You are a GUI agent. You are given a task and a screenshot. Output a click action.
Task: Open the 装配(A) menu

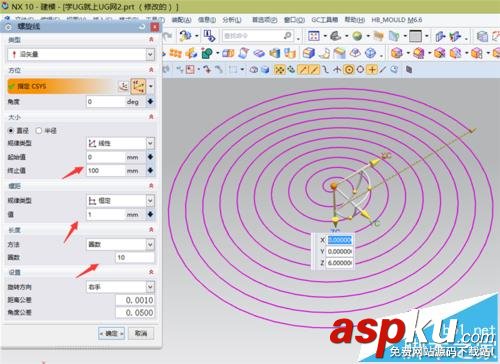tap(181, 20)
